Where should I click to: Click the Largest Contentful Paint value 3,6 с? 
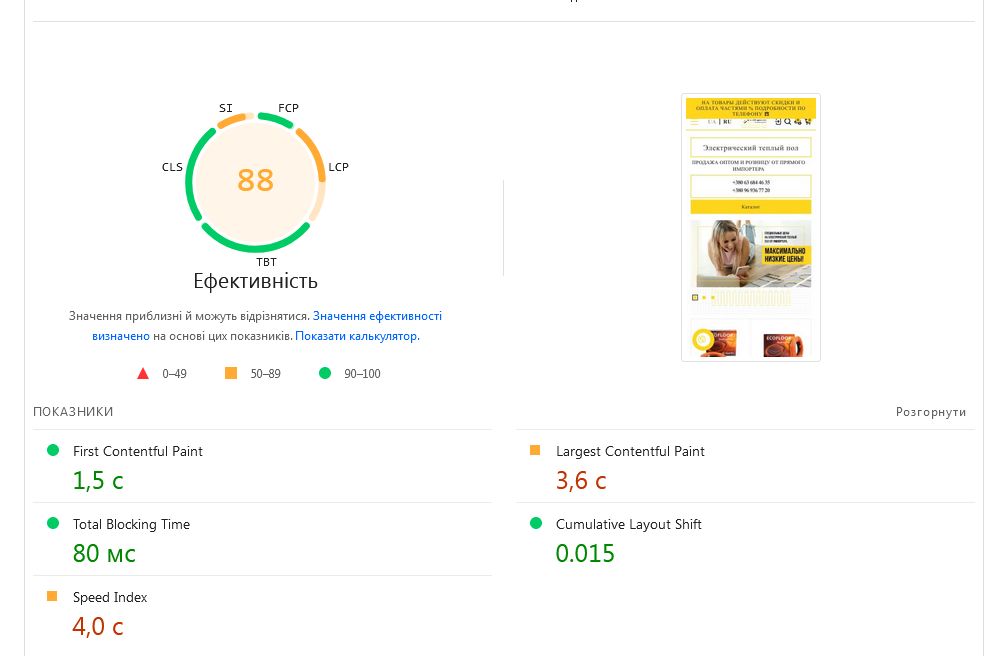581,481
